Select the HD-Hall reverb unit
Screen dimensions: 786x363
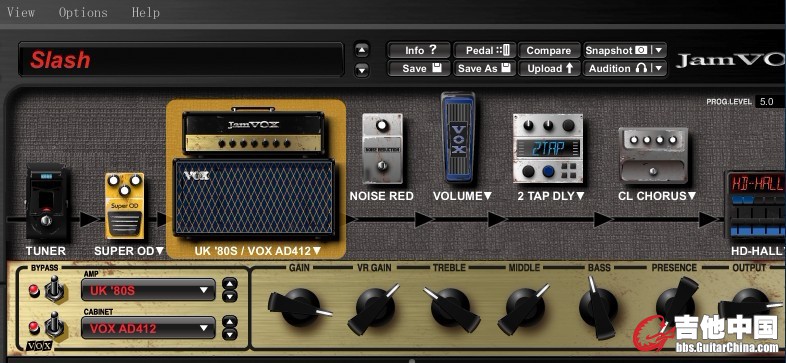click(x=755, y=205)
